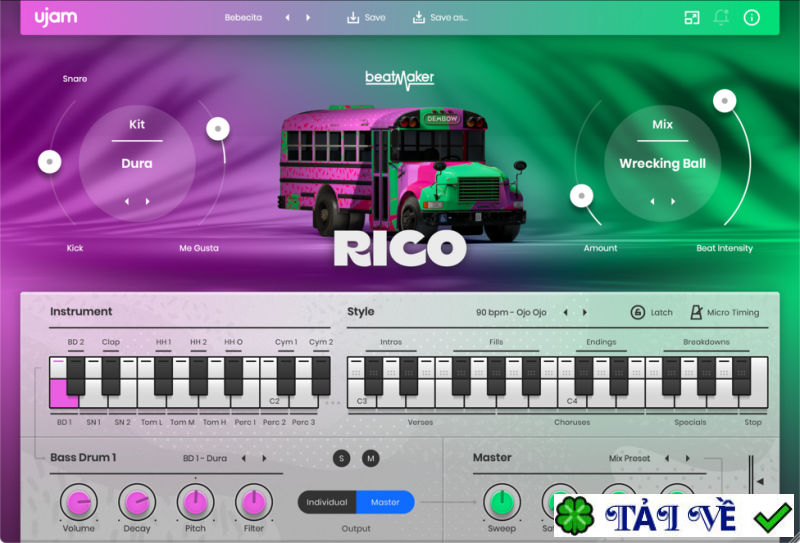Solo Bass Drum 1 with S button
800x543 pixels.
(342, 458)
